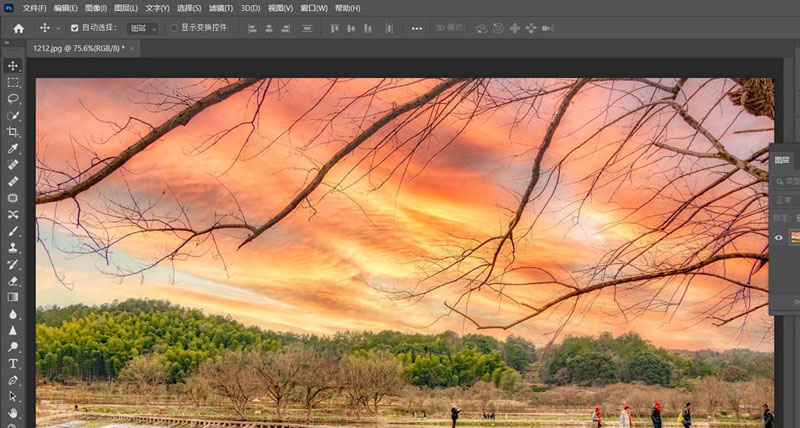
Task: Pick the Eyedropper tool
Action: (x=13, y=148)
